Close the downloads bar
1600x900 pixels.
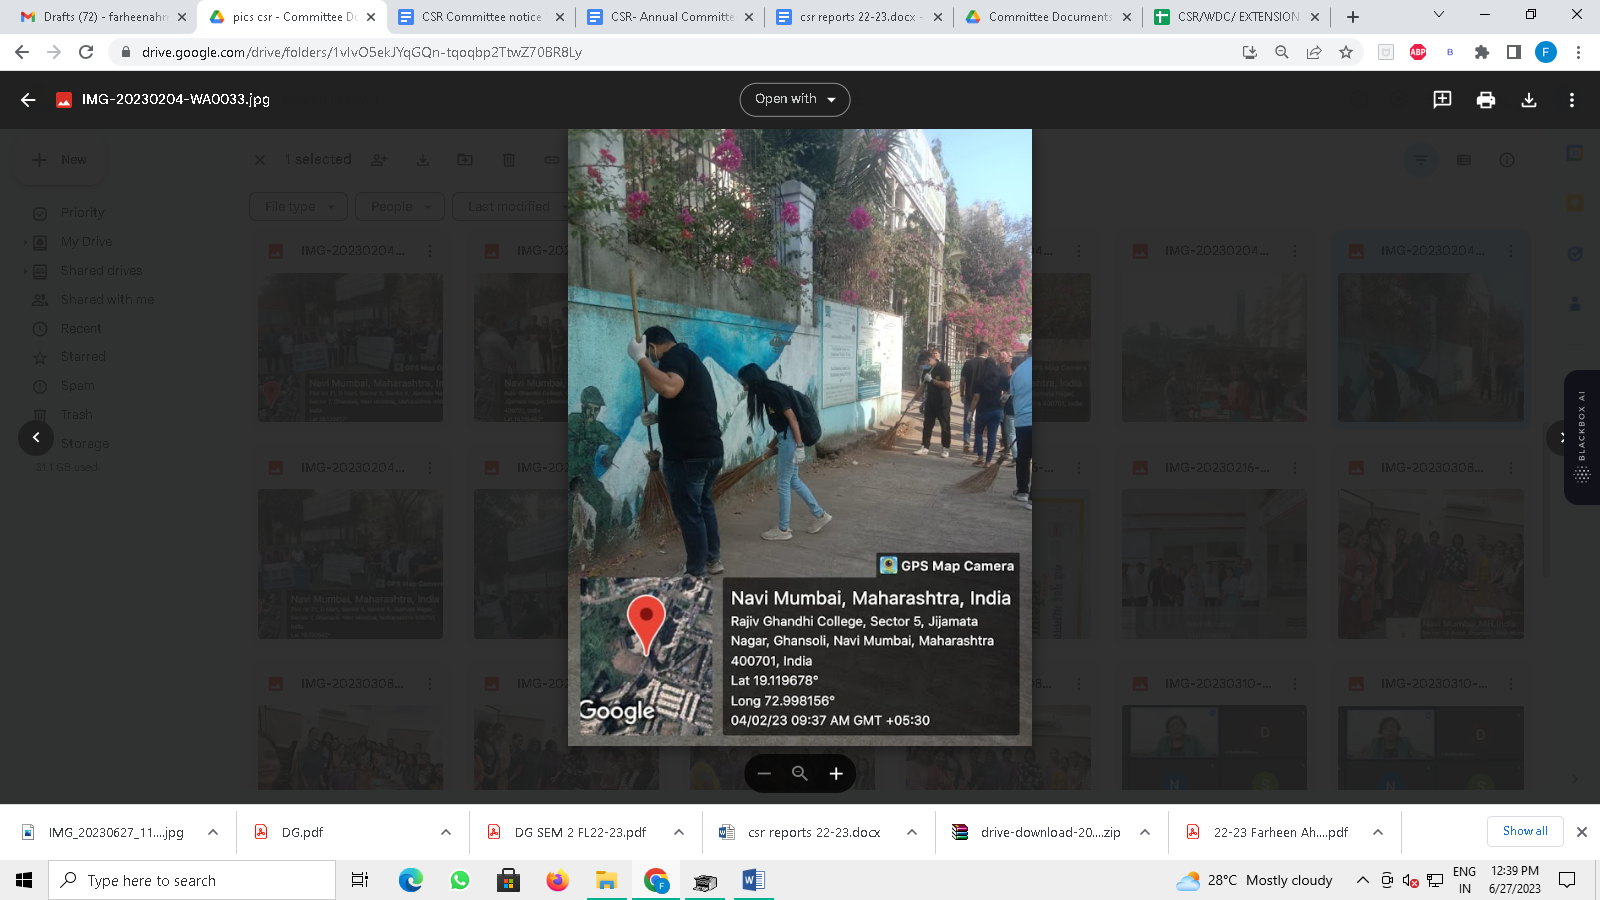click(1582, 832)
